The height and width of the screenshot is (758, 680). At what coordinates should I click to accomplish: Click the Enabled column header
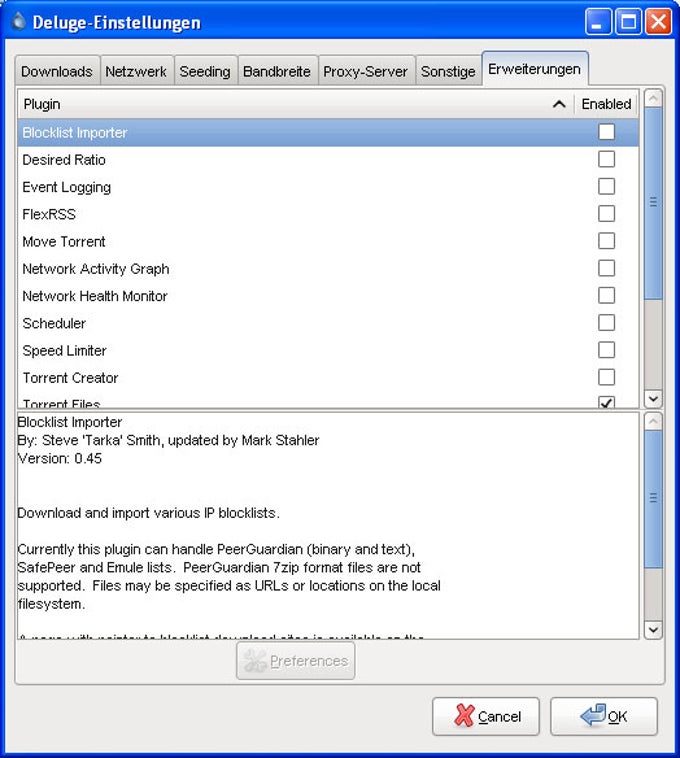click(606, 104)
